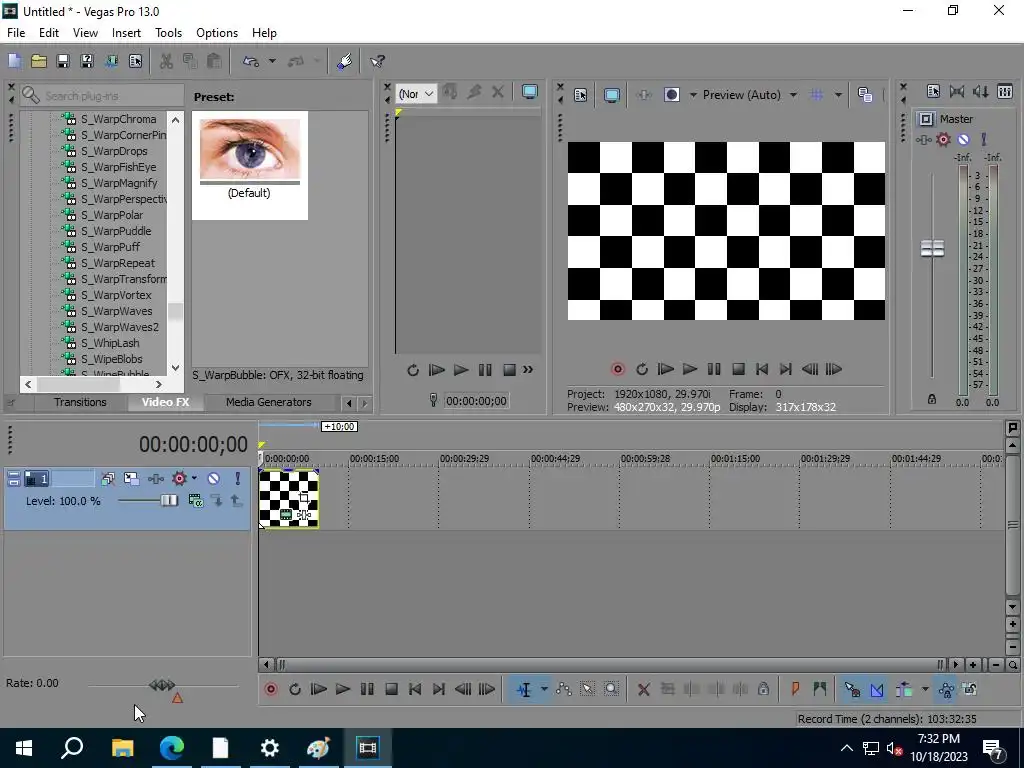Select S_WarpChroma in plug-in list
The width and height of the screenshot is (1024, 768).
coord(118,119)
